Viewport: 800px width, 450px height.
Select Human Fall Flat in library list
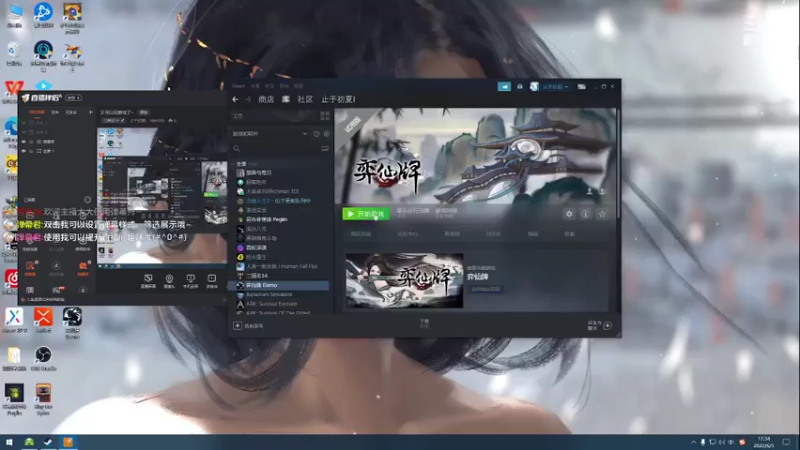[282, 266]
